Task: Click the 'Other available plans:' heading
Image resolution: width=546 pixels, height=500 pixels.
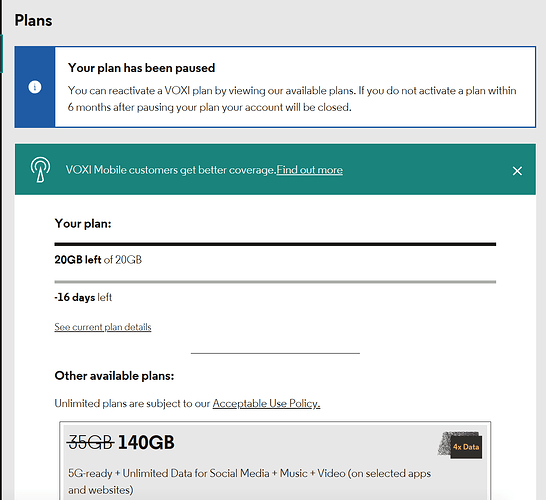Action: (114, 376)
